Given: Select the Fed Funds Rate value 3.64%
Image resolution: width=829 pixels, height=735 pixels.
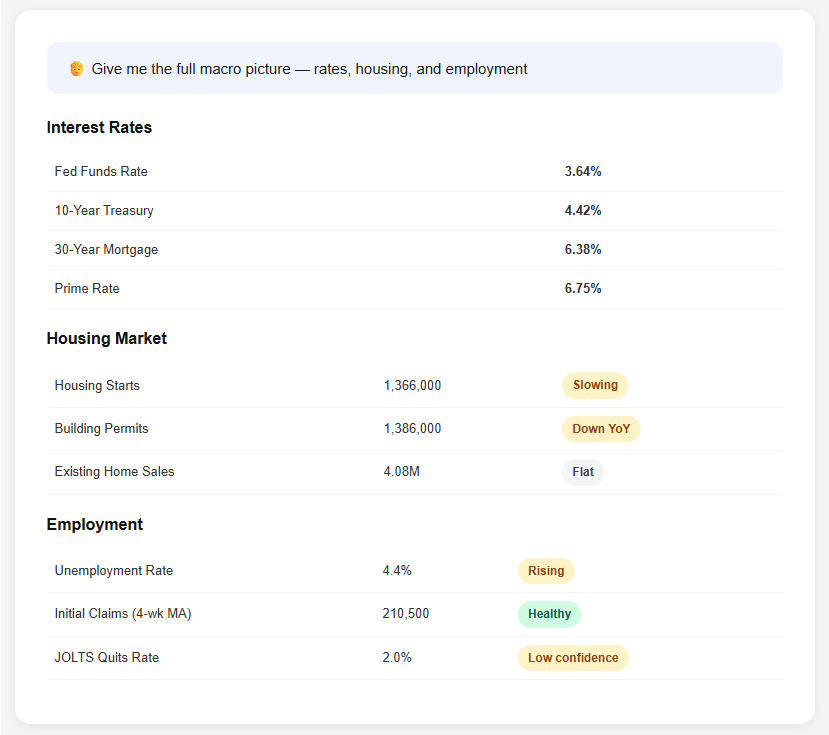Looking at the screenshot, I should click(x=583, y=171).
